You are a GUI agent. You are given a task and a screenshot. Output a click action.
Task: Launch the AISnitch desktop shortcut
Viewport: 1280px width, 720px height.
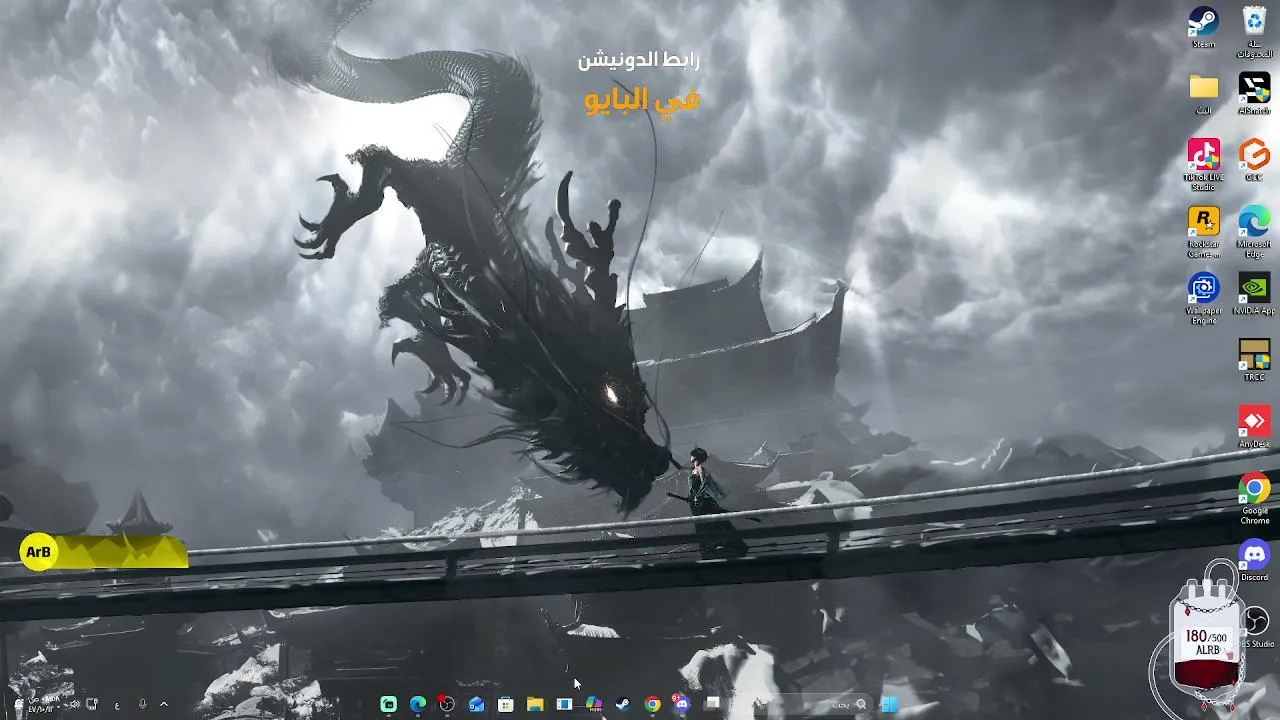(1254, 93)
